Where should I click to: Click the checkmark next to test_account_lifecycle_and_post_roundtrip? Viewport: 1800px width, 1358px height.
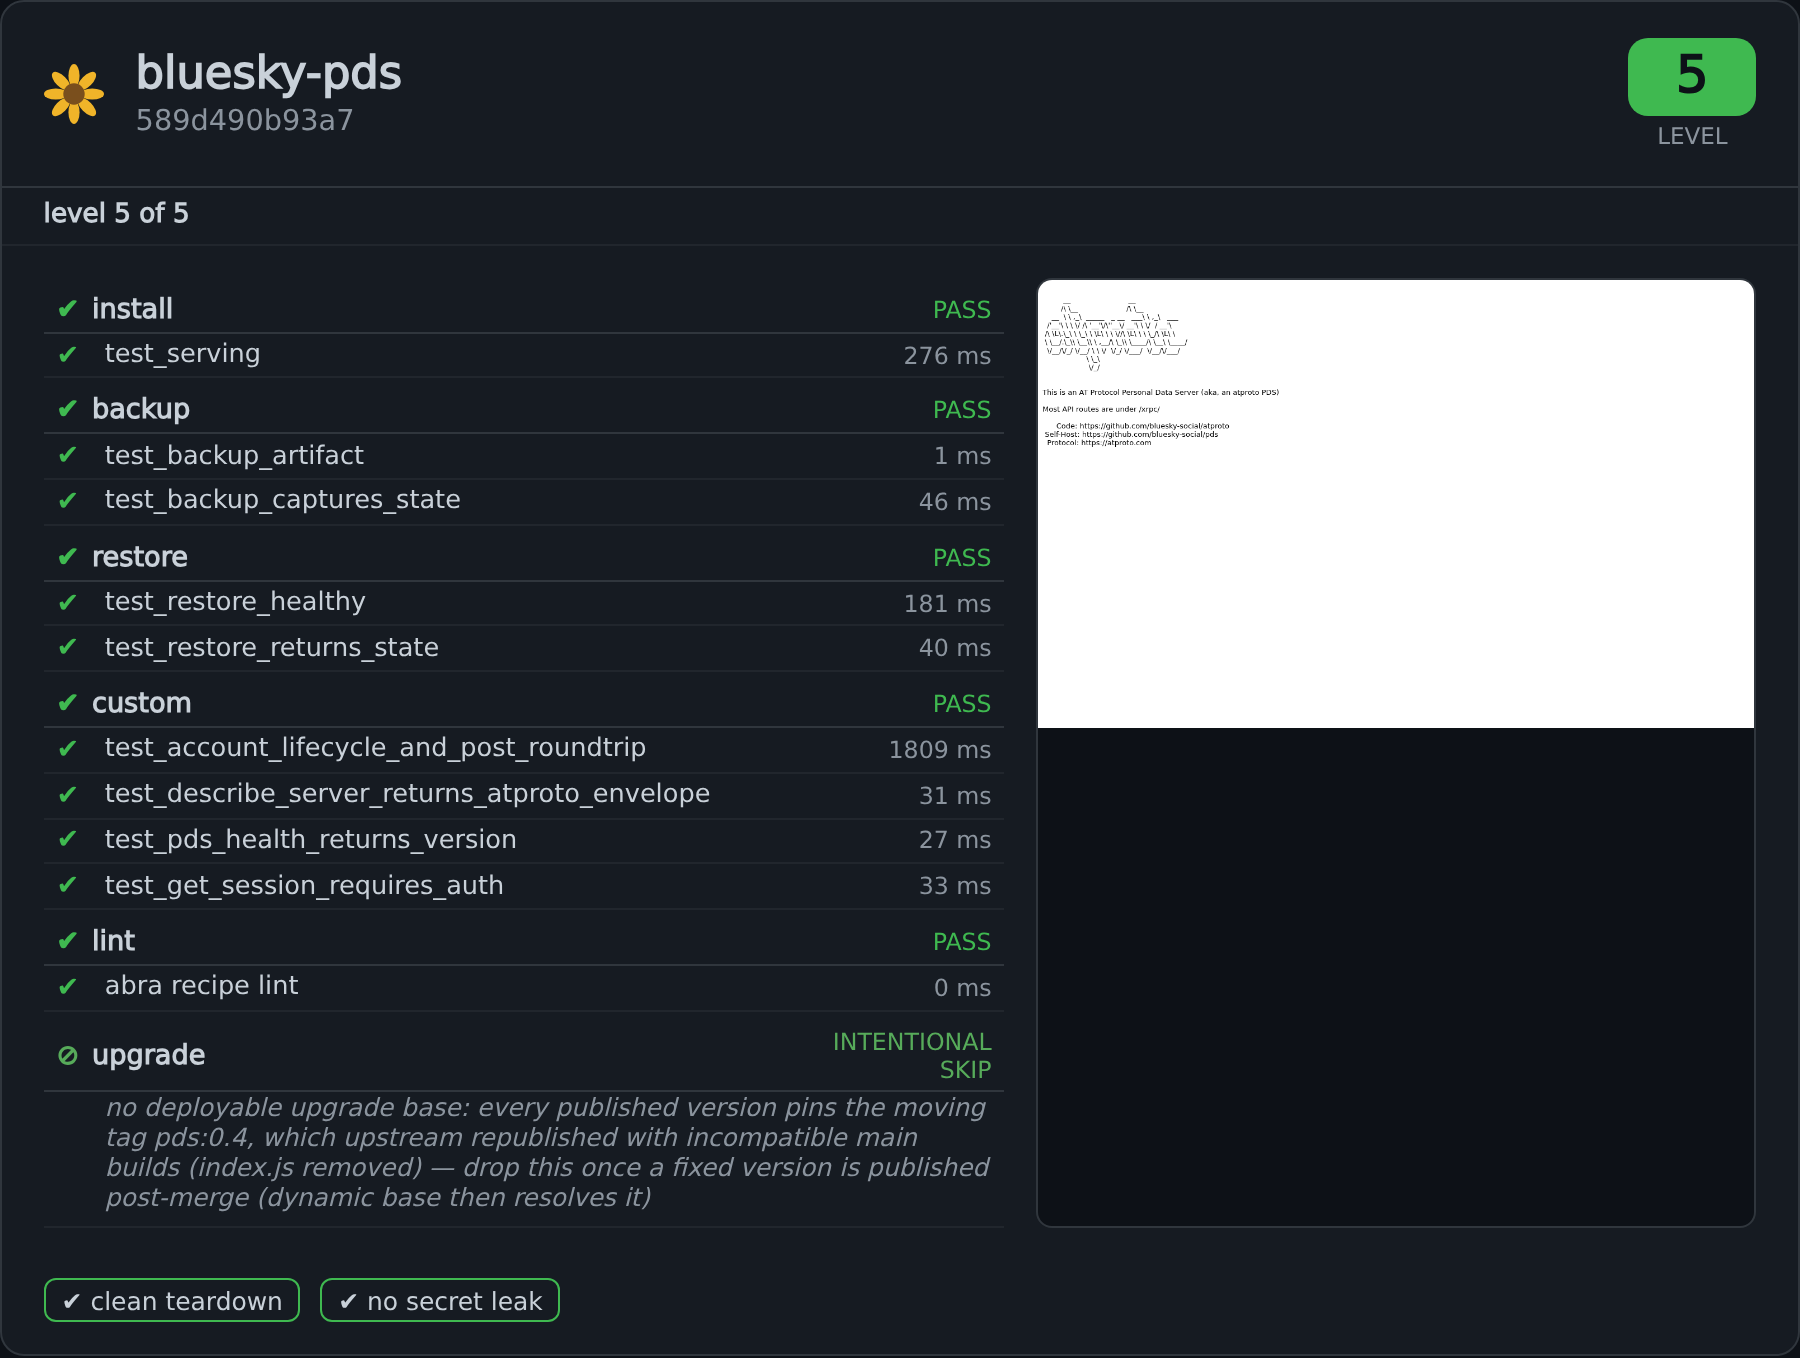[x=68, y=749]
